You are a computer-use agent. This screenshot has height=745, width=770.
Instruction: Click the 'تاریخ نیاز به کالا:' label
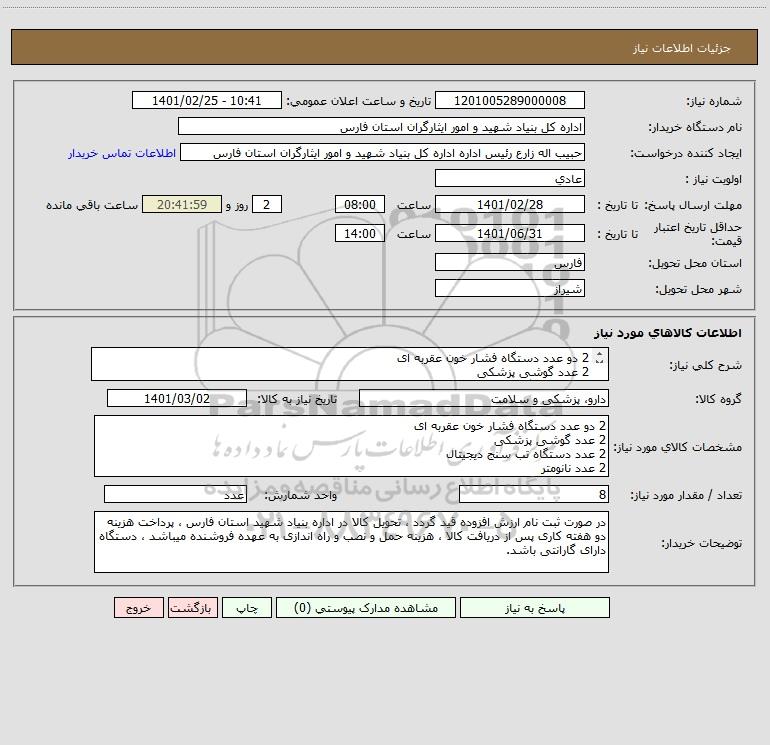click(297, 399)
